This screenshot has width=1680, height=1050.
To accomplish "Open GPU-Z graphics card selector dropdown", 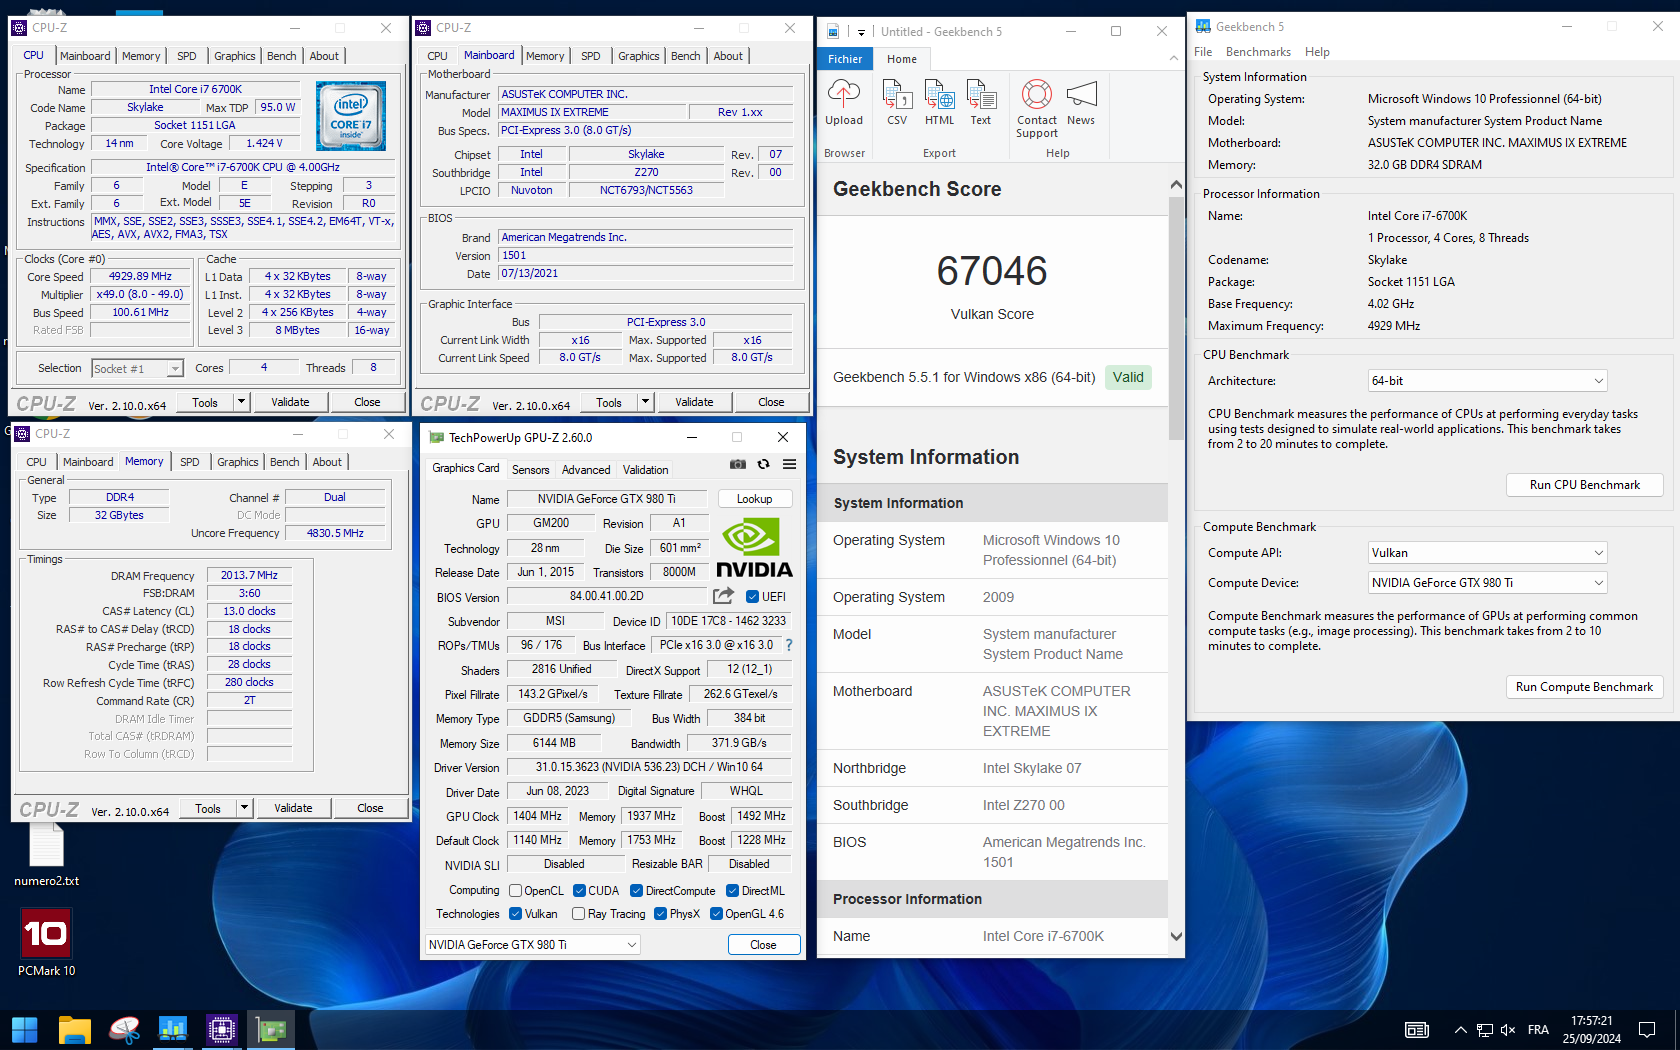I will tap(533, 944).
